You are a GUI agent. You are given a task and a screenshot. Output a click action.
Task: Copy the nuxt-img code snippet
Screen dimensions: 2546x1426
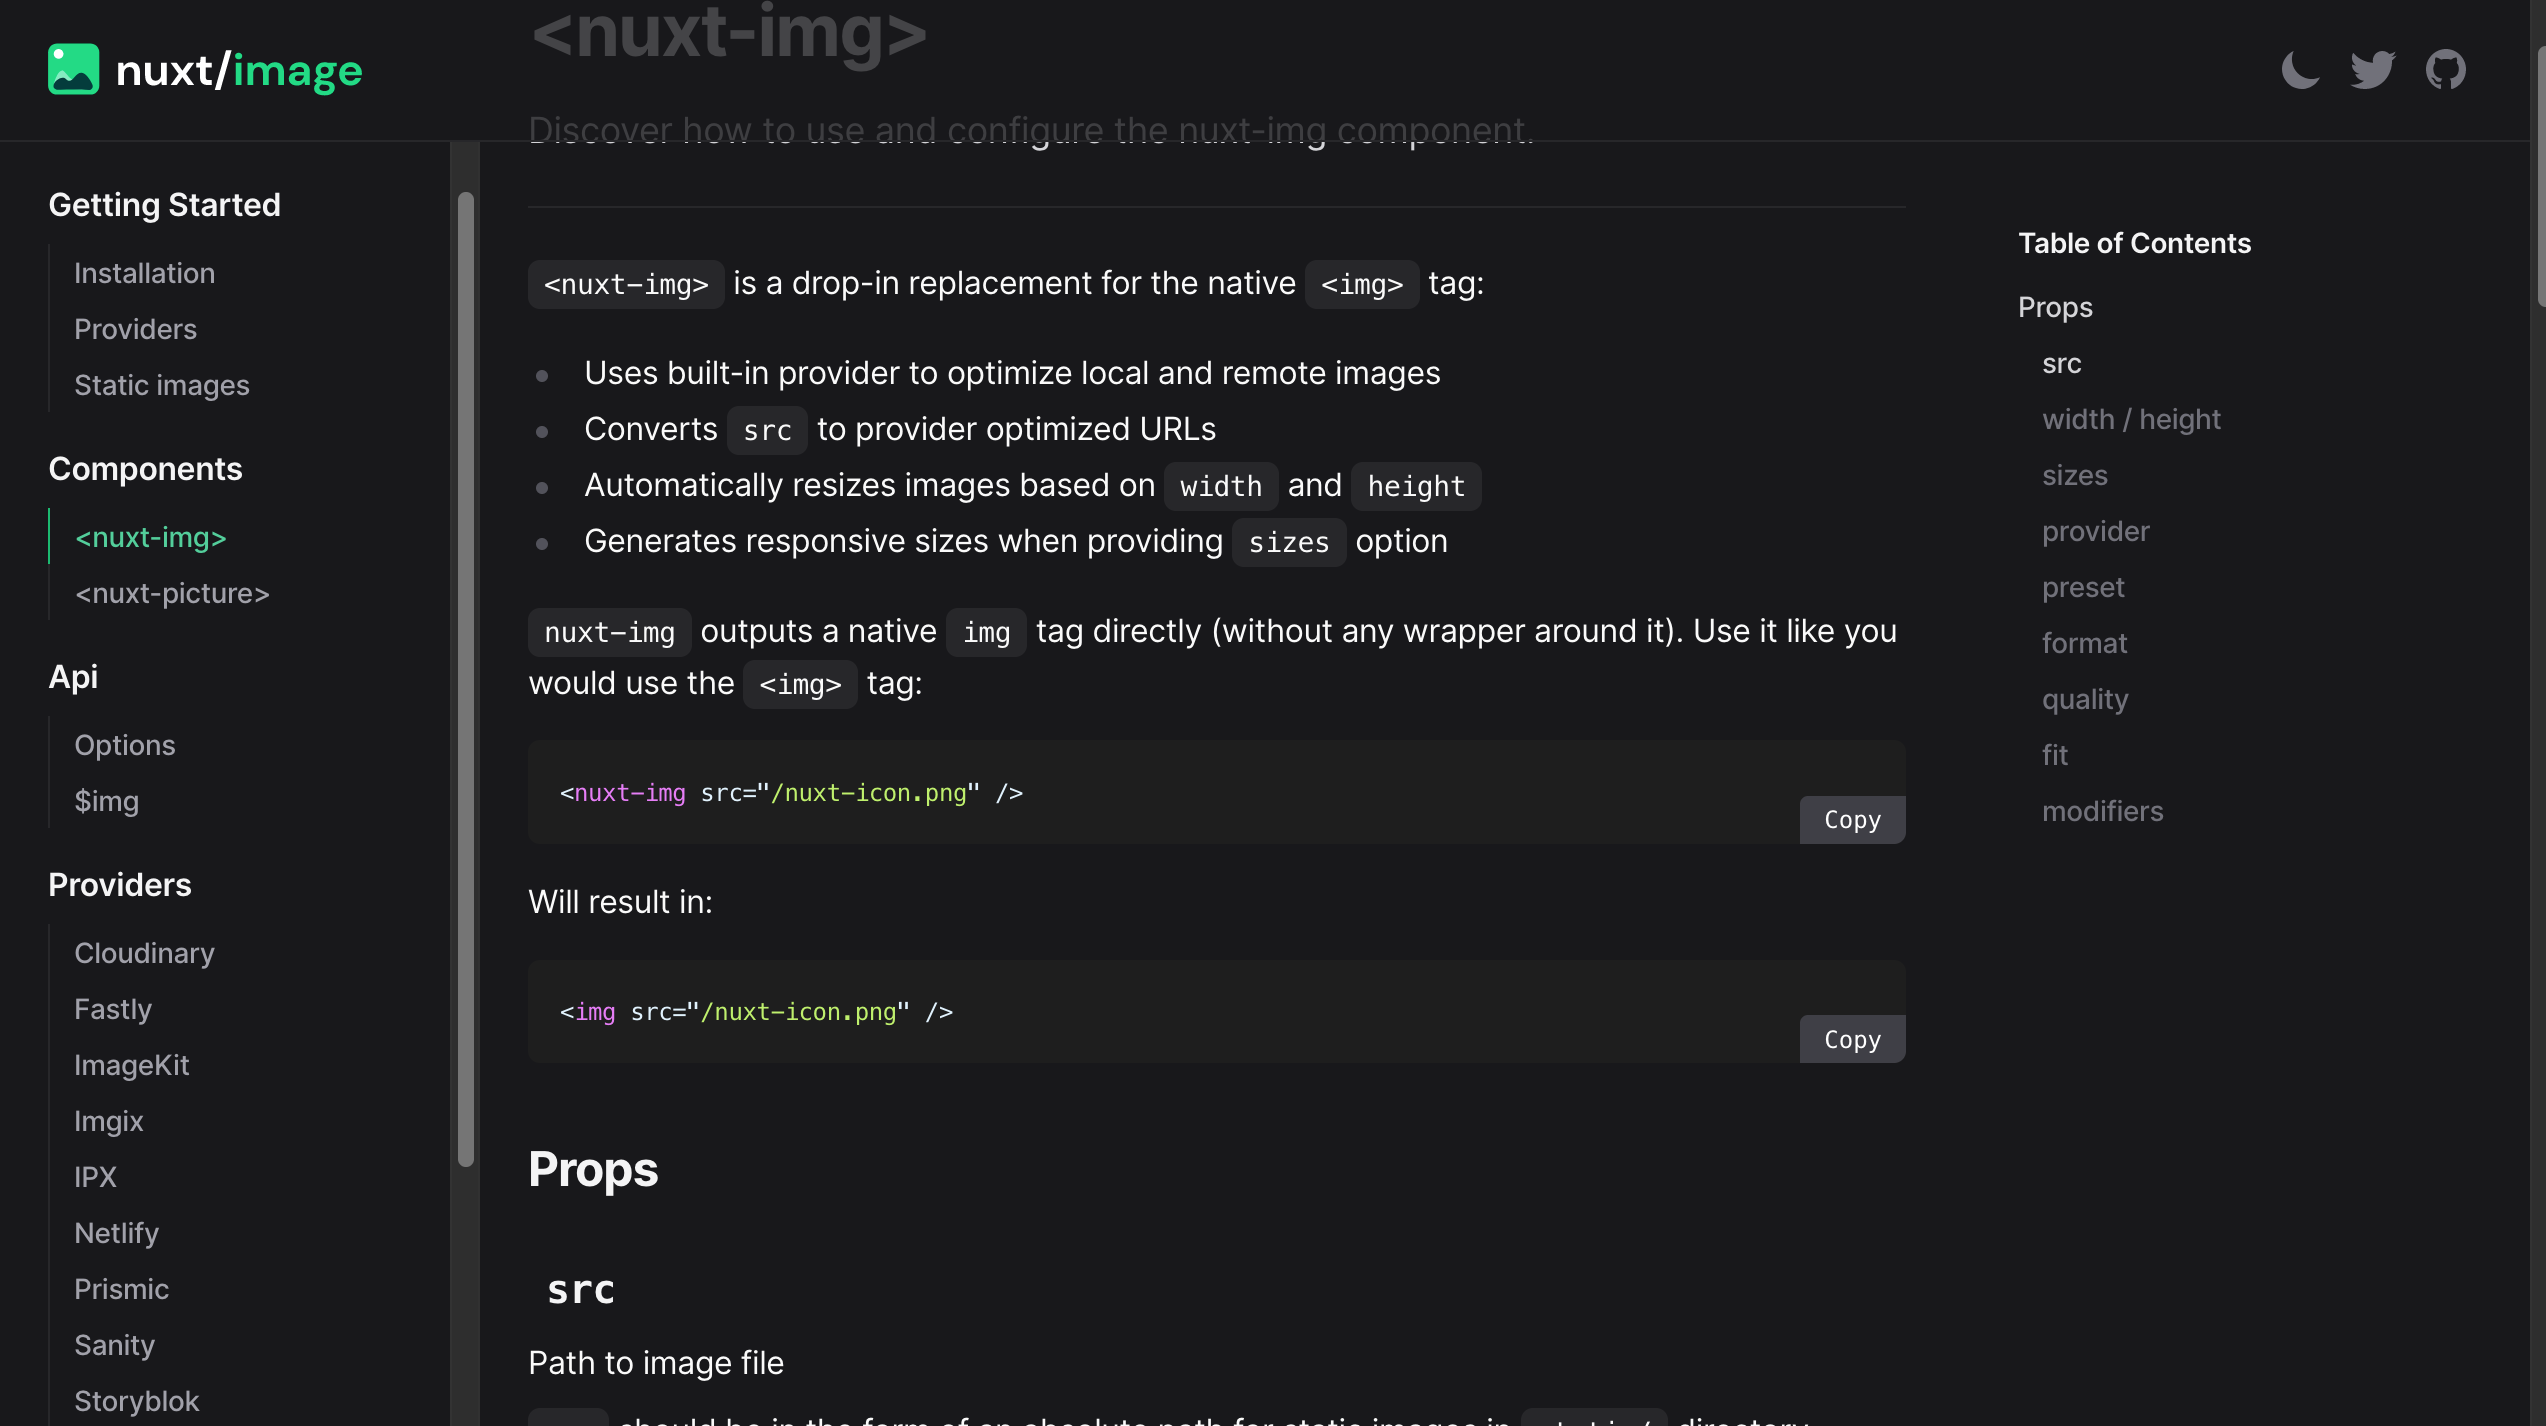[x=1851, y=819]
